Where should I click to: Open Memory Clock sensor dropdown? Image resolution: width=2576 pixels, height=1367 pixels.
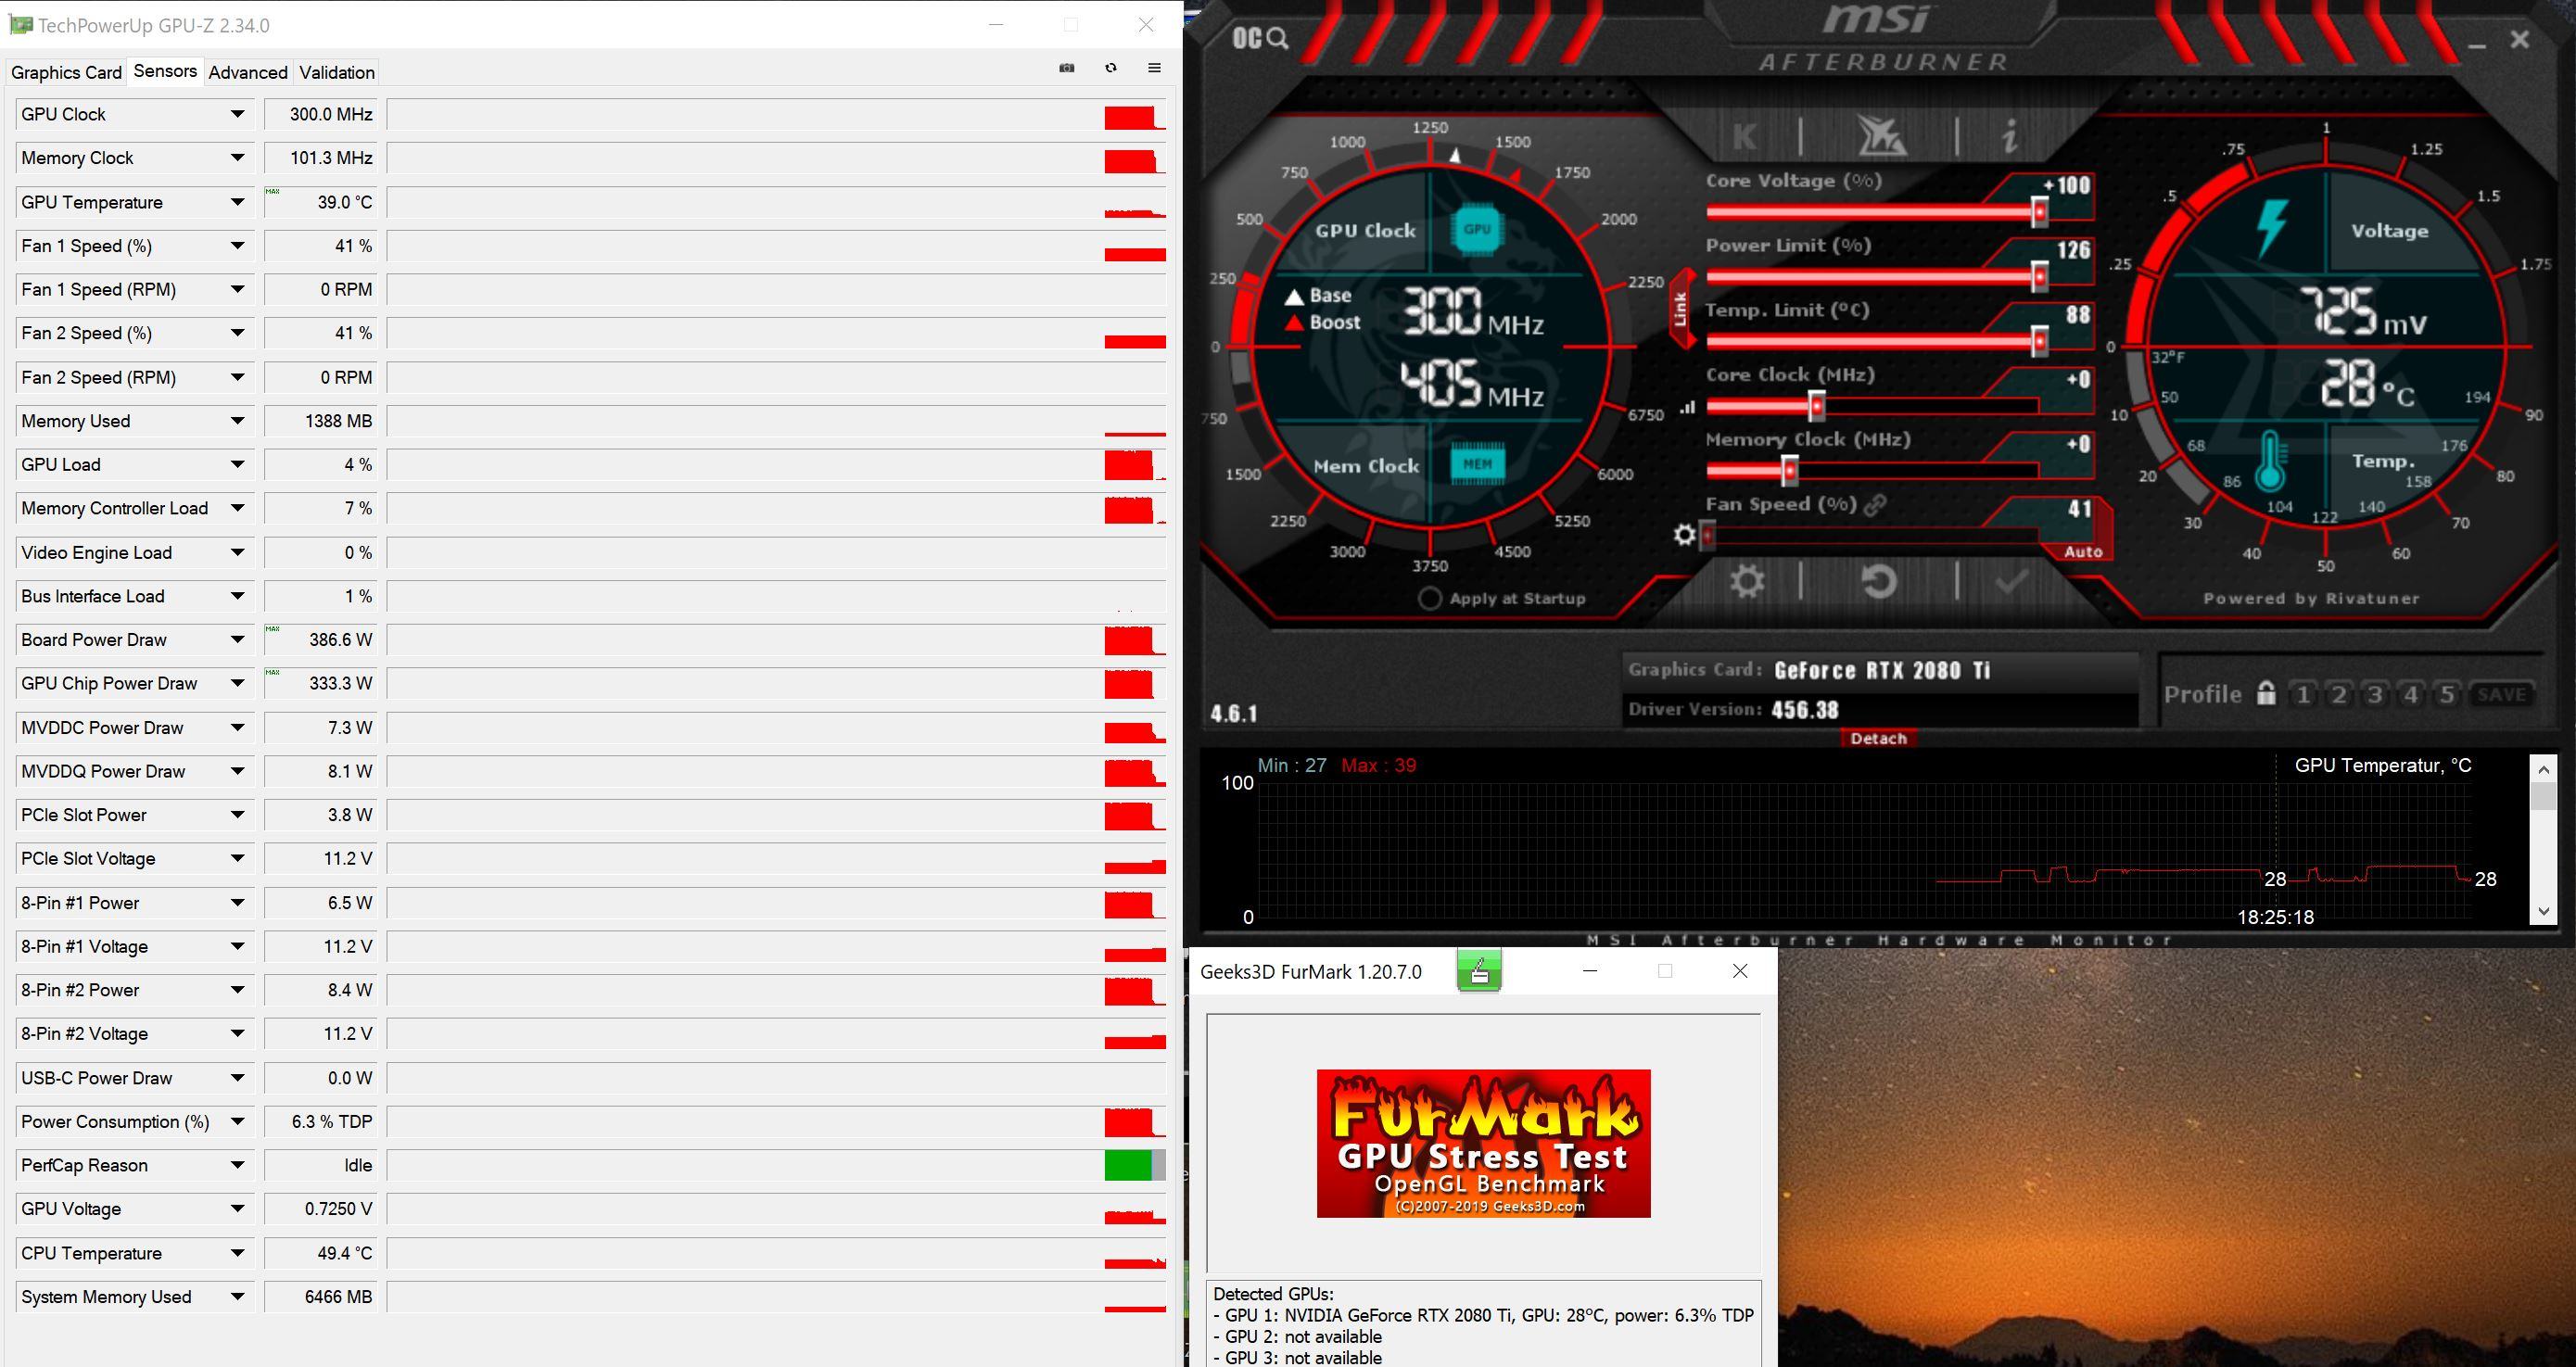(237, 158)
